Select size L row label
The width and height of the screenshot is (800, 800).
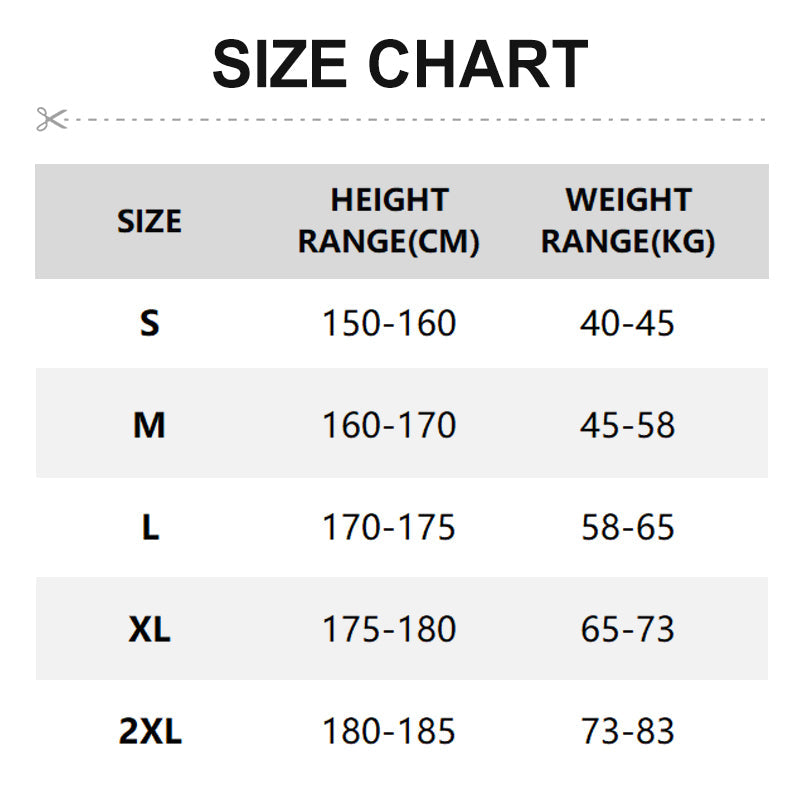[x=149, y=528]
